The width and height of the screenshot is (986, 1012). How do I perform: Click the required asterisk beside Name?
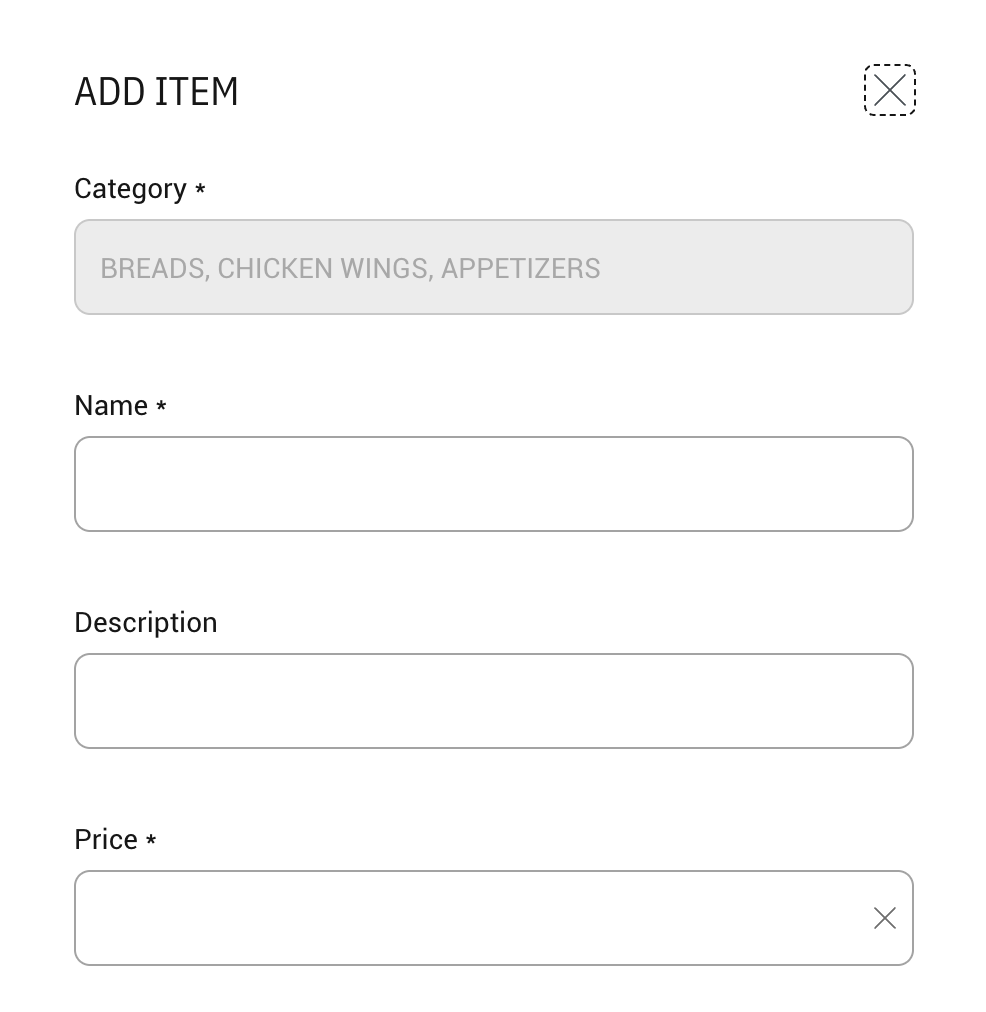(161, 406)
